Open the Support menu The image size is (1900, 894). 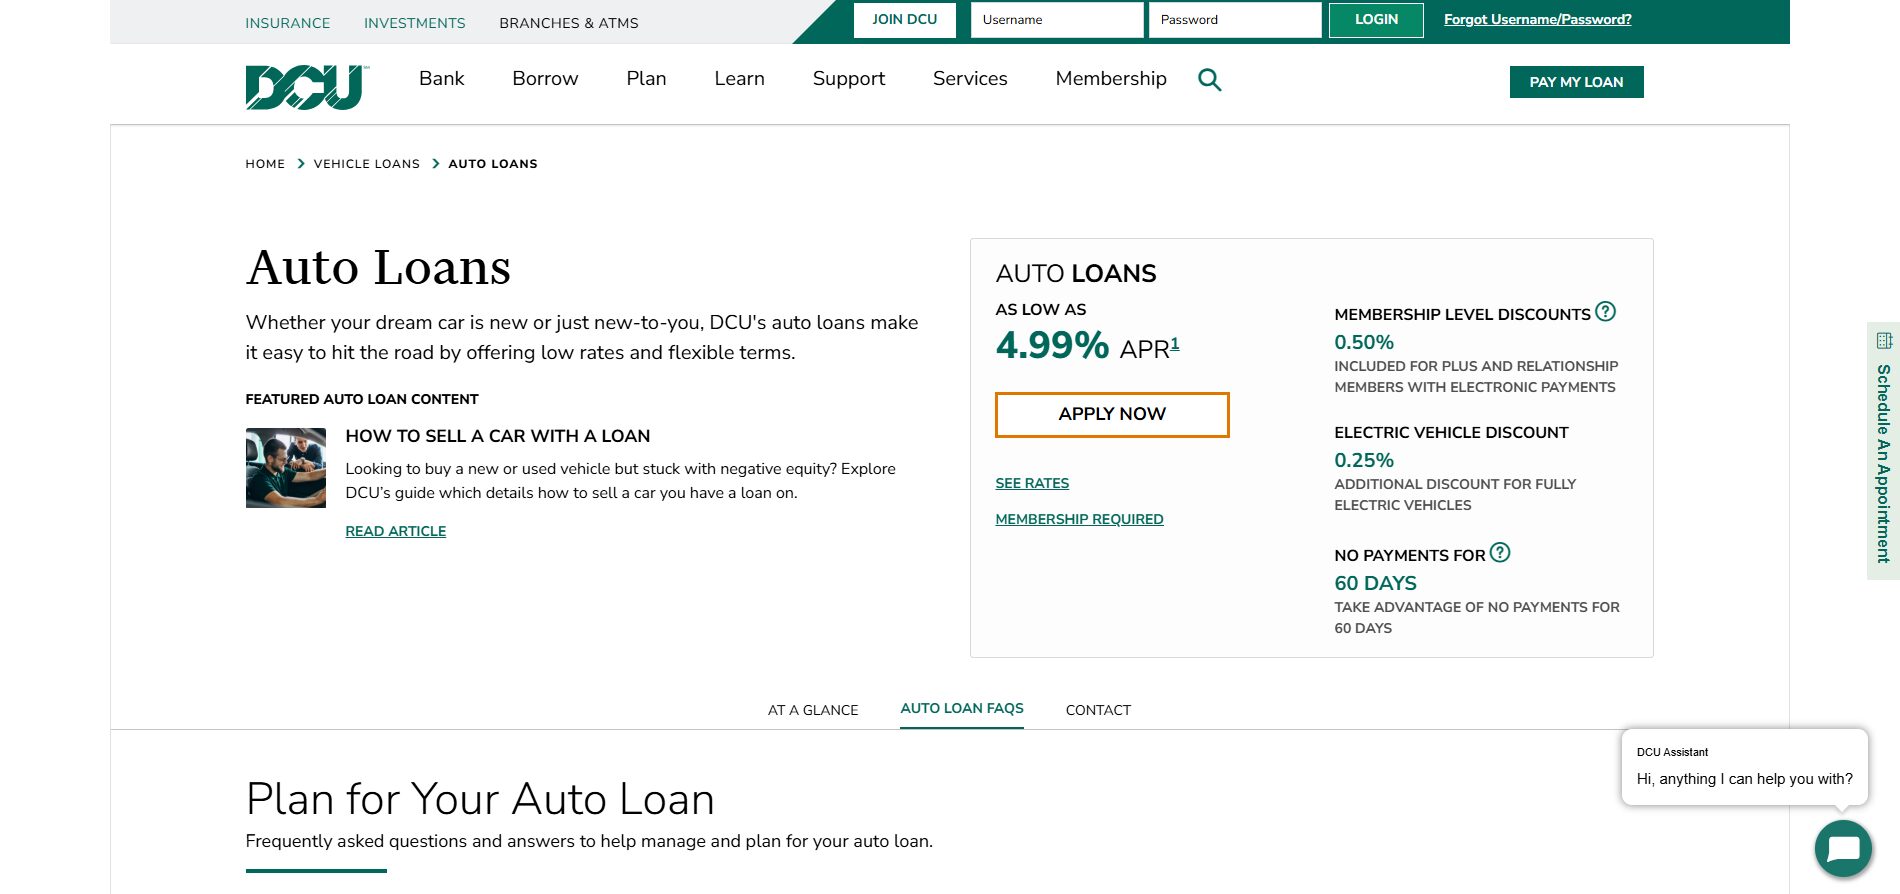pos(848,79)
